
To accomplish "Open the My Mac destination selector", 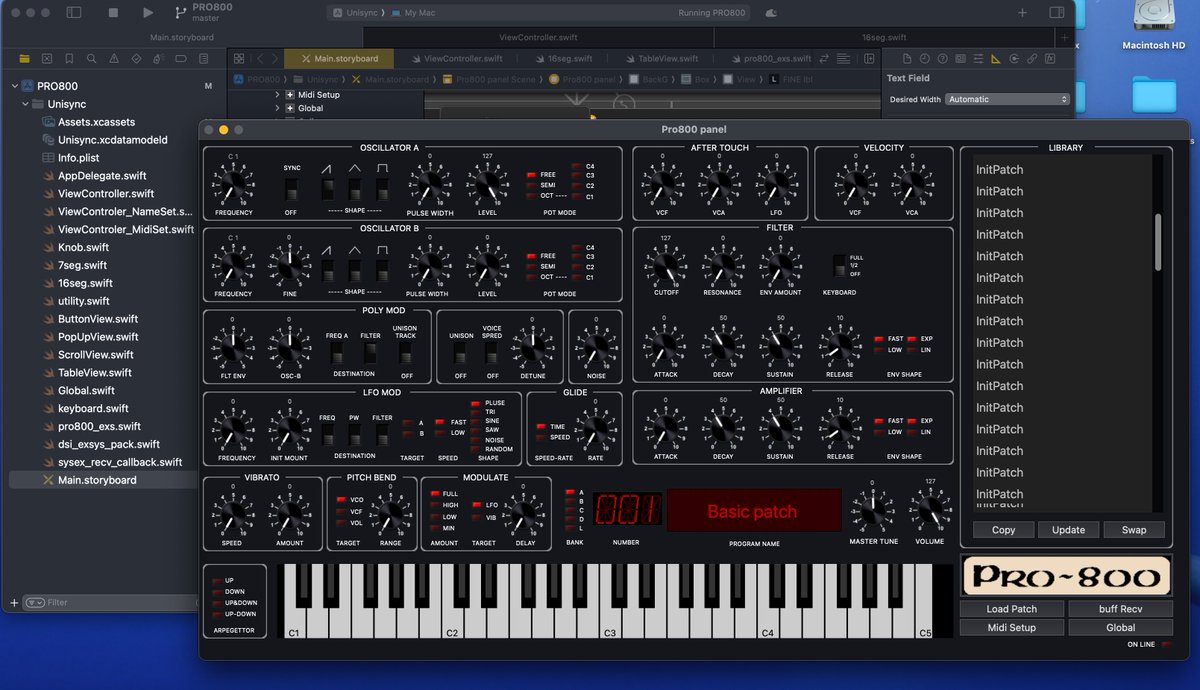I will (x=413, y=13).
